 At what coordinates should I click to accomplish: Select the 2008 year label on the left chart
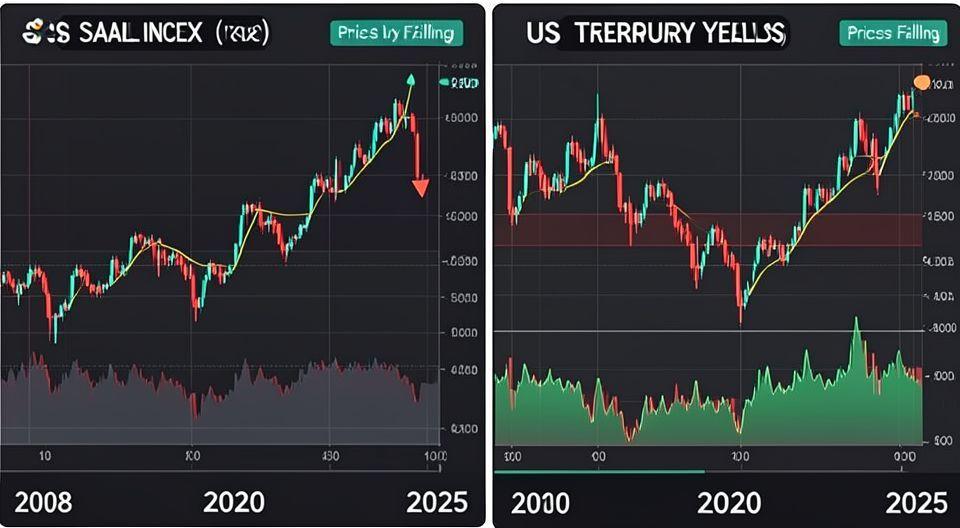pyautogui.click(x=43, y=499)
